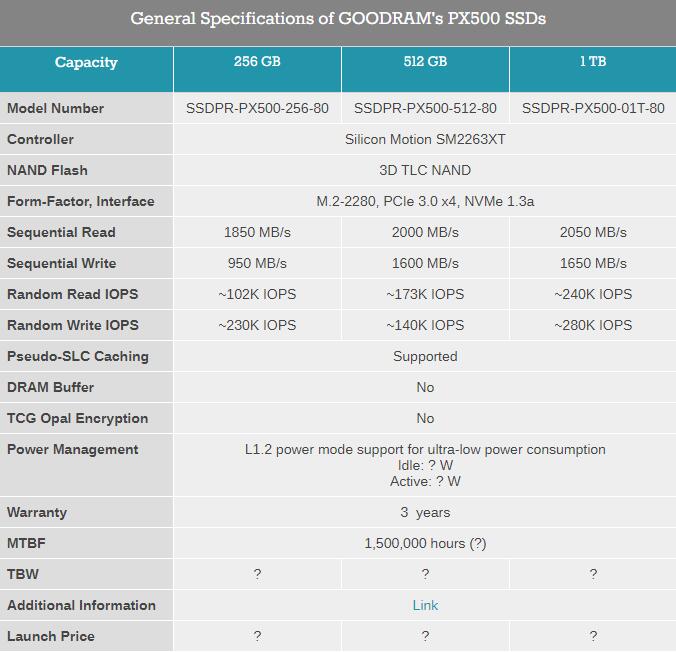Click the TBW '?' under 512 GB
Screen dimensions: 676x652
[425, 574]
